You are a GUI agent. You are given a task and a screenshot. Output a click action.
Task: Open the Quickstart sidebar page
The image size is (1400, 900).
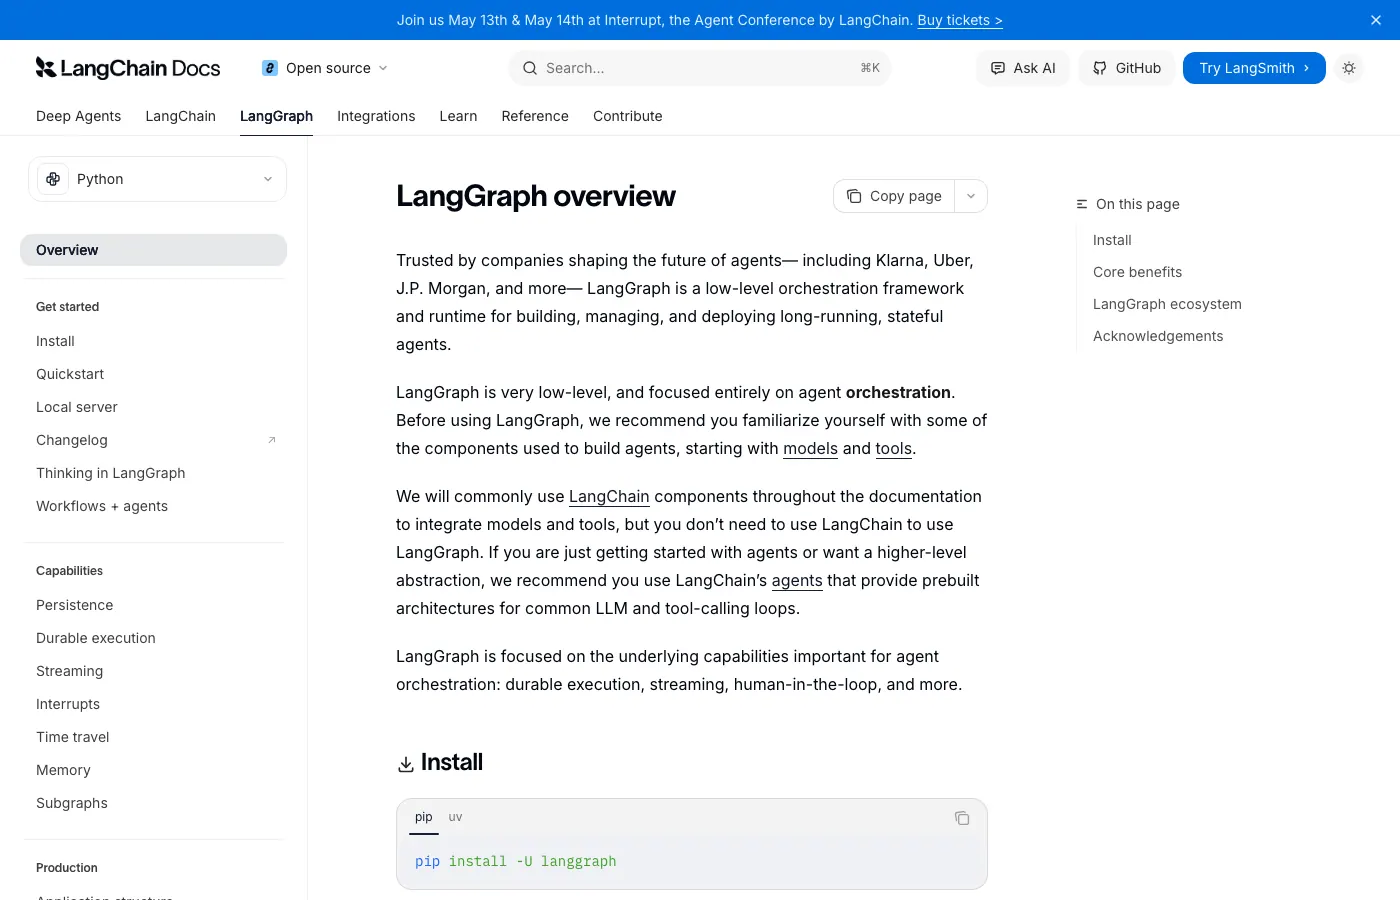click(70, 374)
